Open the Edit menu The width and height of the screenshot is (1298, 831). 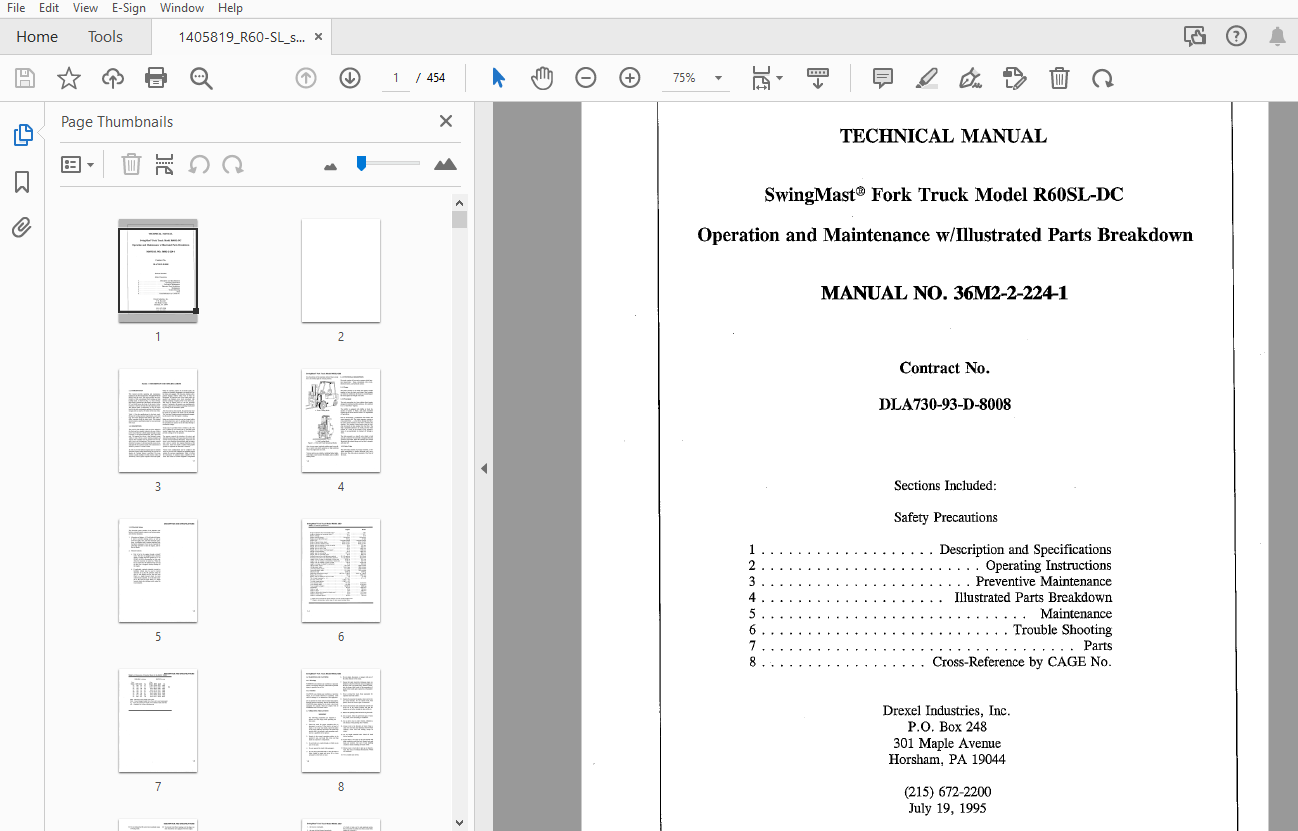coord(49,8)
